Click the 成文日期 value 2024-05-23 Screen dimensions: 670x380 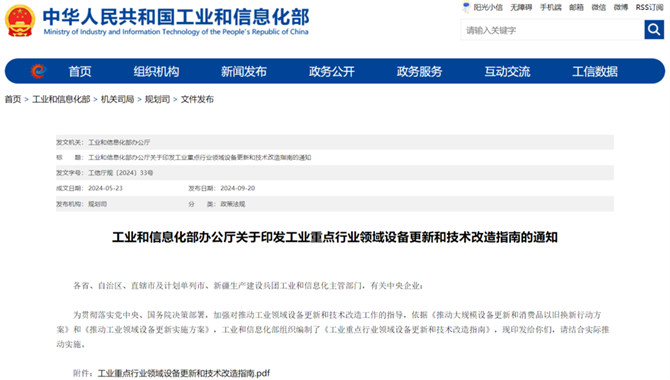[x=105, y=188]
